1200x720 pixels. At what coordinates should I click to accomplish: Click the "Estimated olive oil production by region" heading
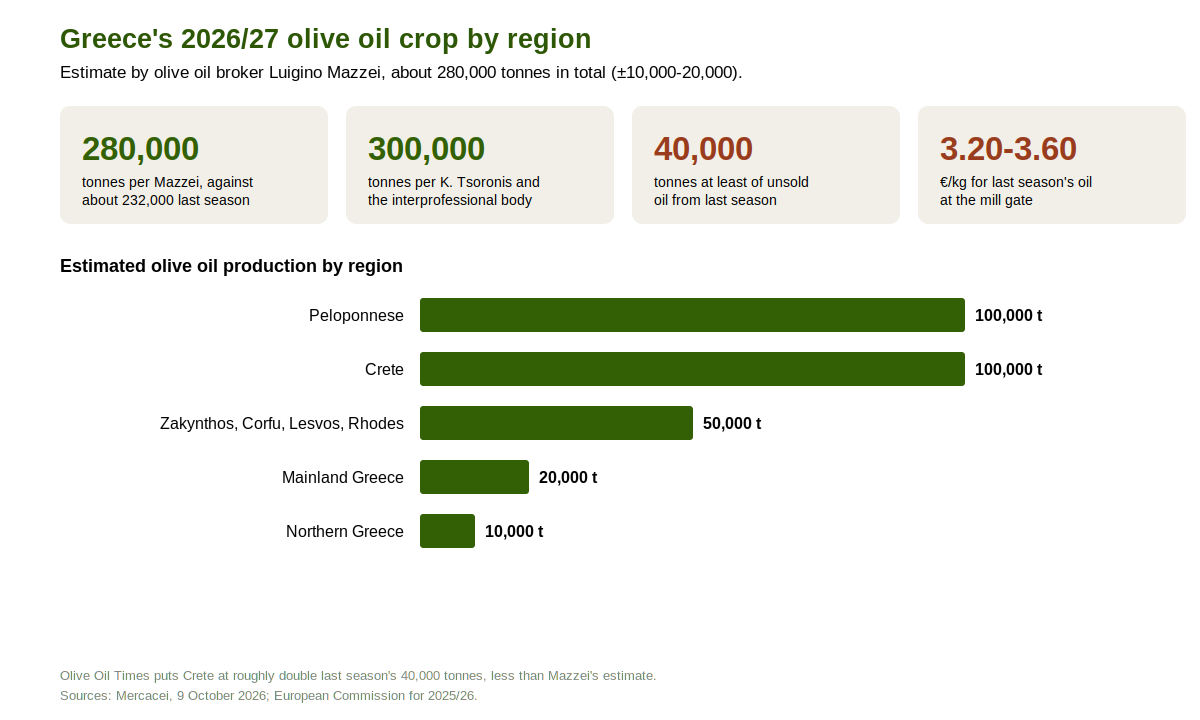click(231, 266)
